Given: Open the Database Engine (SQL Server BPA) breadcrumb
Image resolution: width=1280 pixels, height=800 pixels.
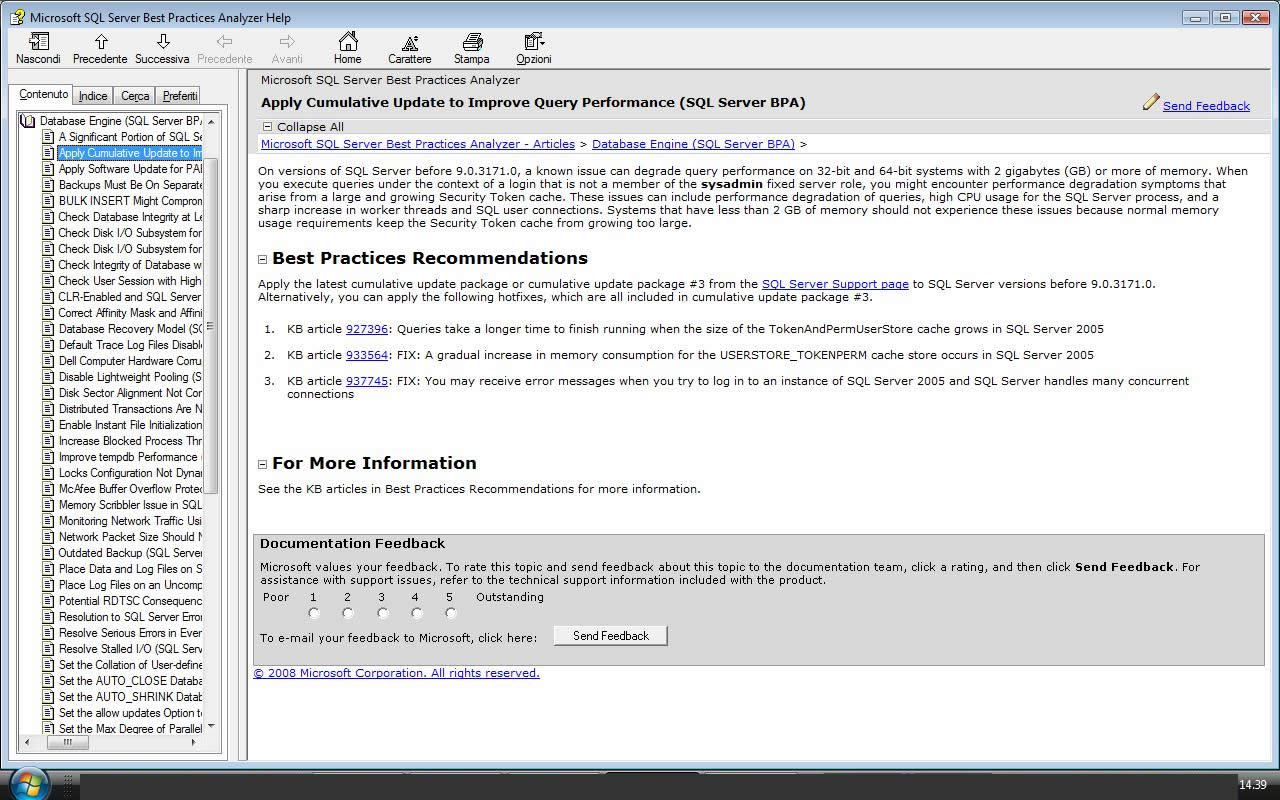Looking at the screenshot, I should [x=693, y=144].
